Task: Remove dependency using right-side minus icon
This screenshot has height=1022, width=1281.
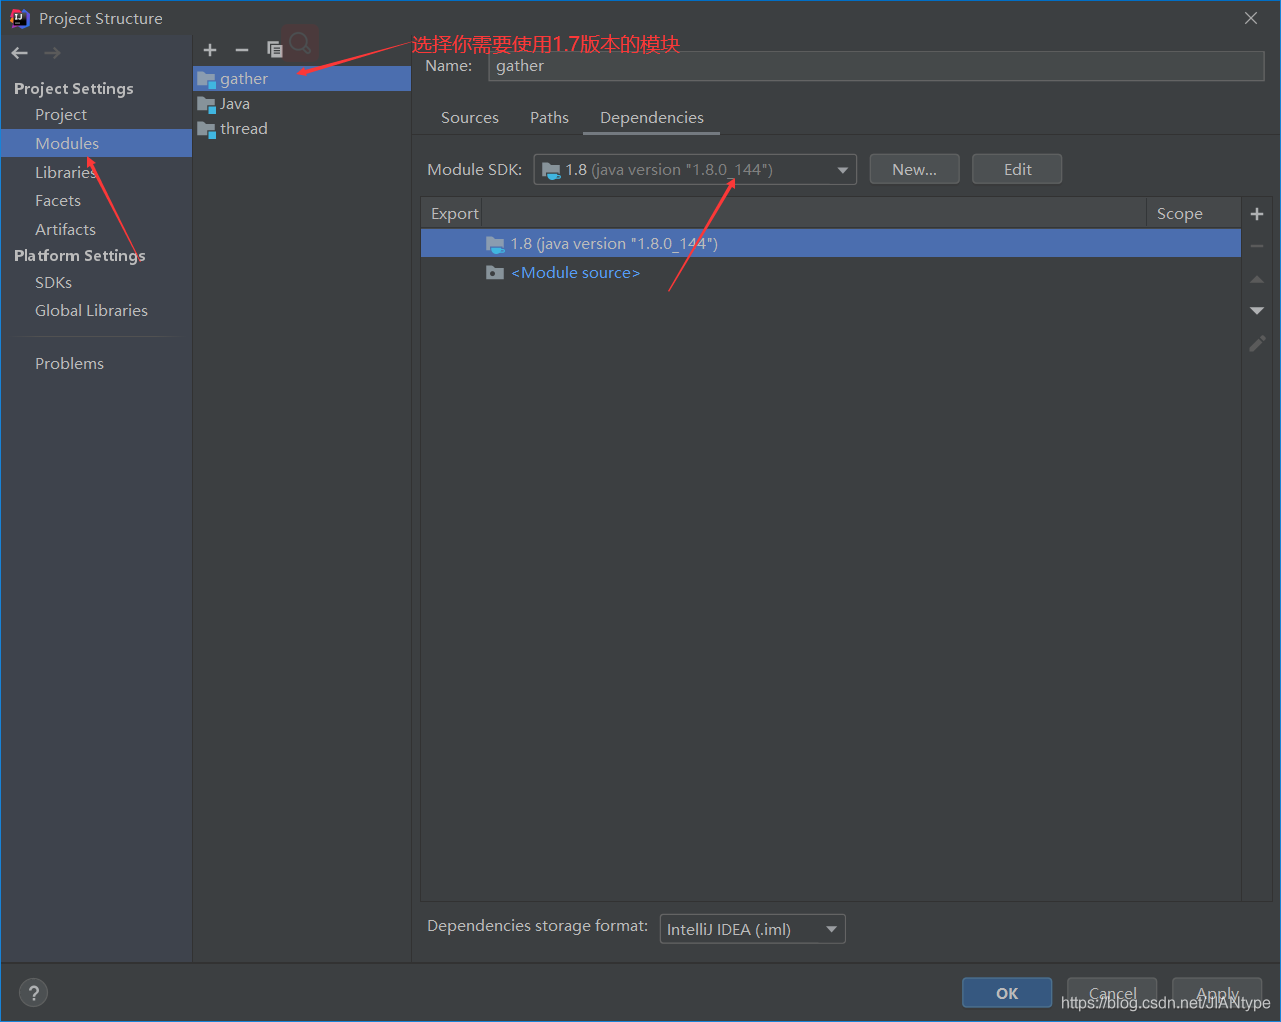Action: coord(1257,246)
